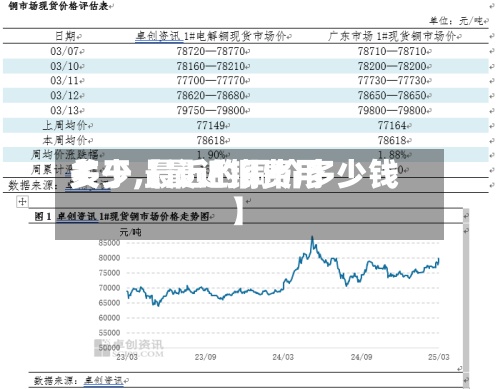Image resolution: width=500 pixels, height=389 pixels.
Task: Click the x-axis label 23/03
Action: (127, 357)
